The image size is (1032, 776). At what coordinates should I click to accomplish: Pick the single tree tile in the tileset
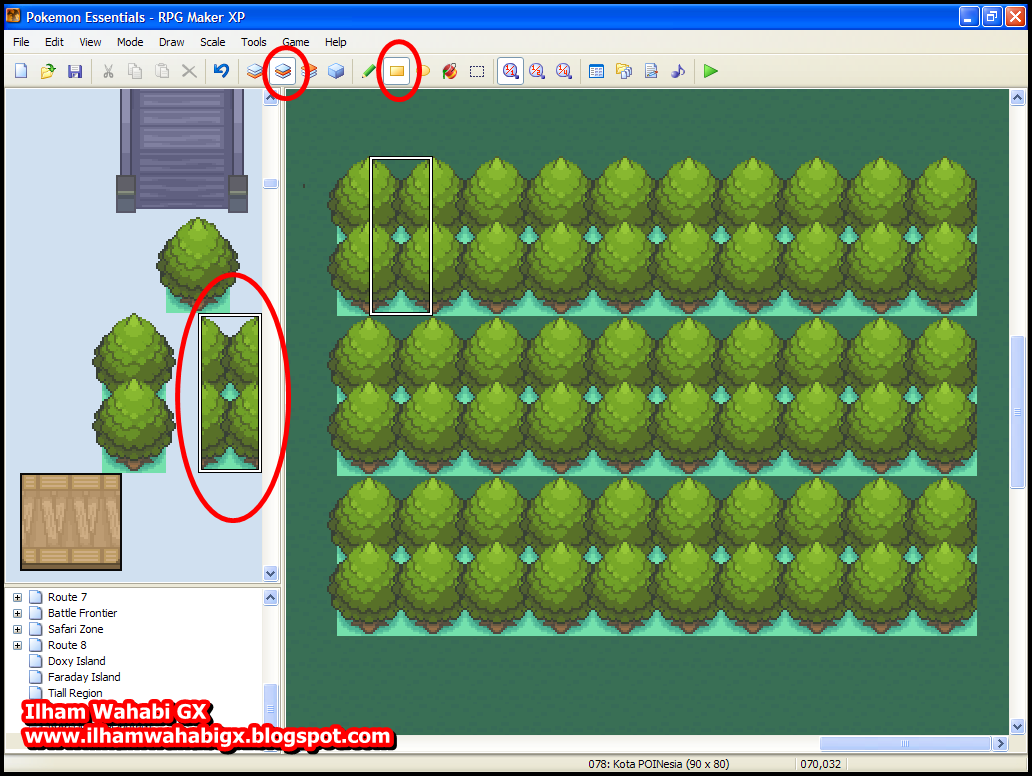197,265
